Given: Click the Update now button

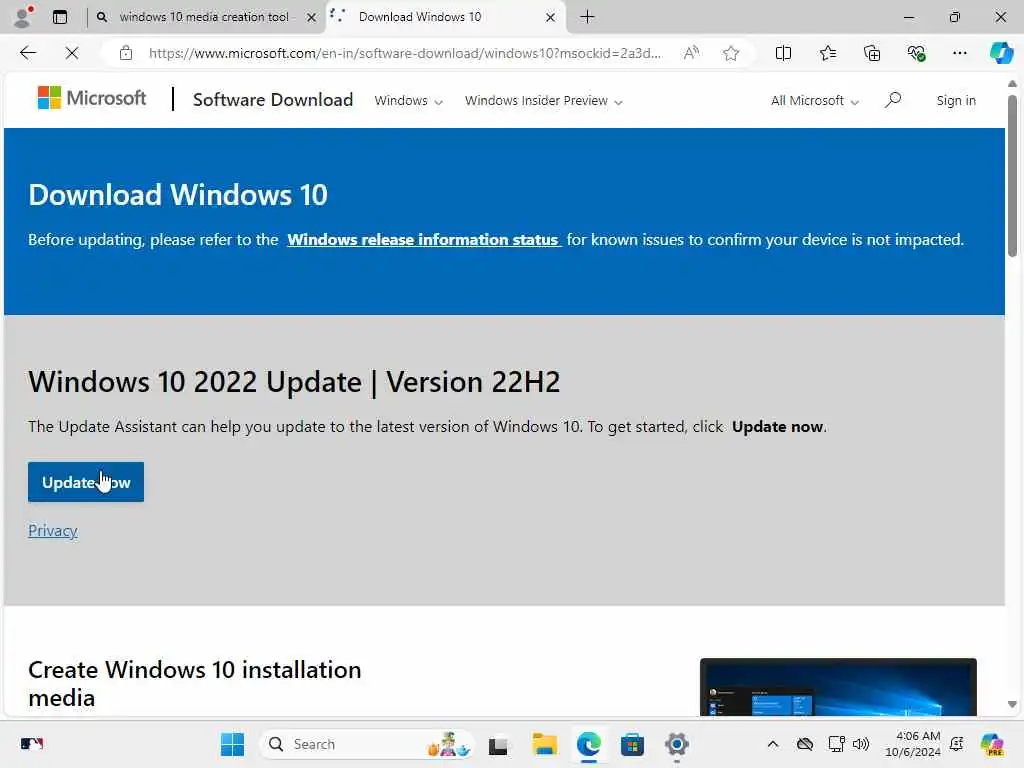Looking at the screenshot, I should coord(86,482).
